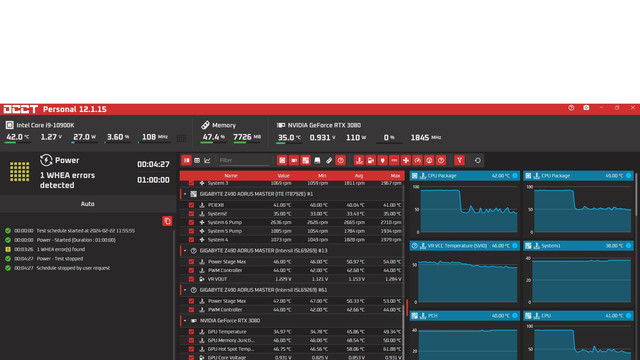The width and height of the screenshot is (640, 360).
Task: Click the OCCT logo
Action: 20,109
